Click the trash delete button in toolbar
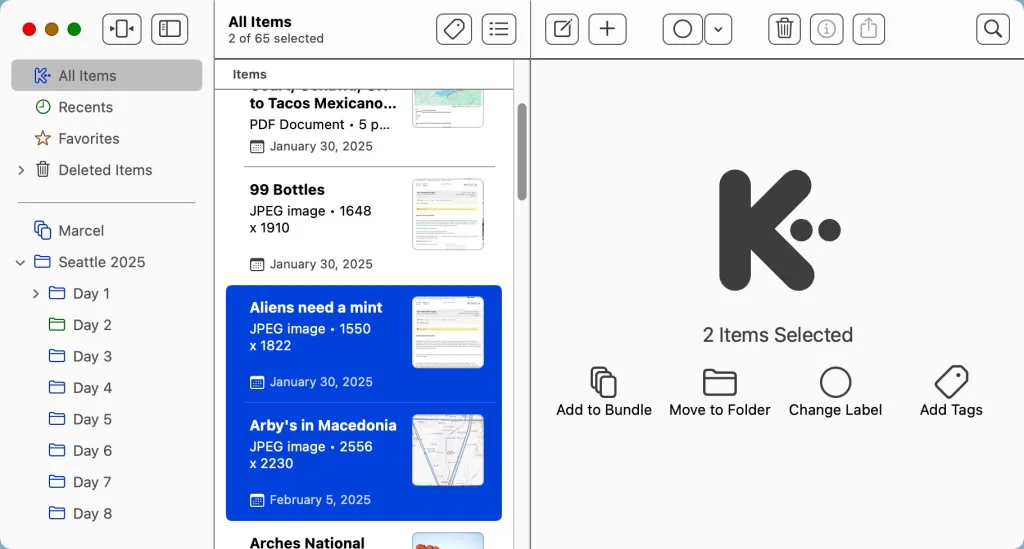Viewport: 1024px width, 549px height. [x=784, y=29]
